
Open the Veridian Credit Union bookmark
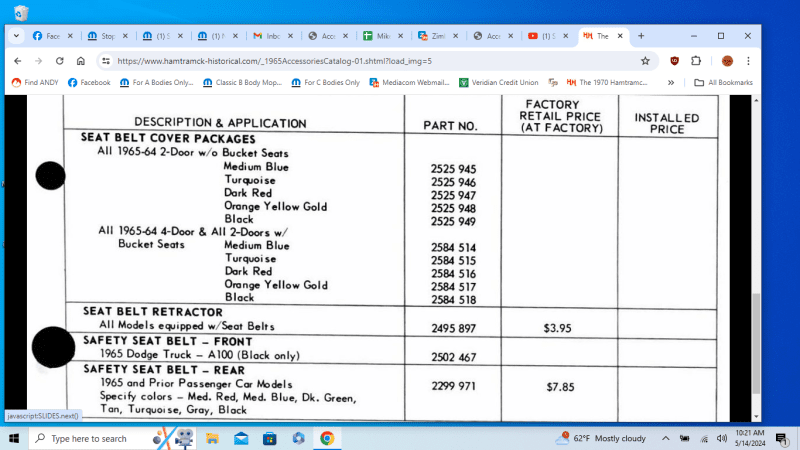tap(498, 83)
